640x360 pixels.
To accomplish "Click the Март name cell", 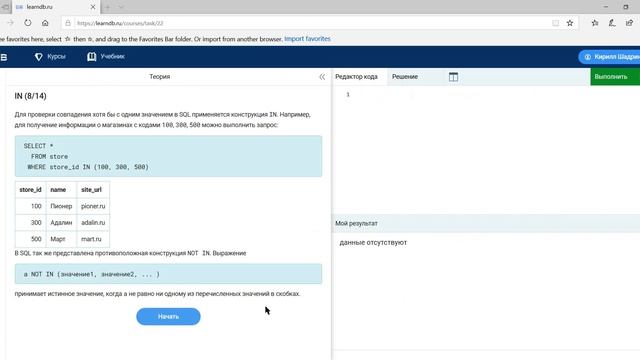I will [x=61, y=239].
